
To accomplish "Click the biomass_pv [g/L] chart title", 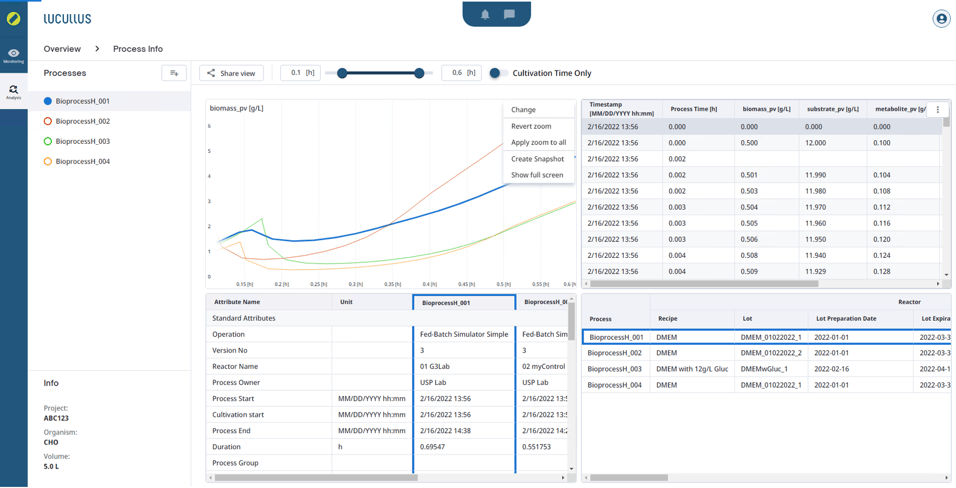I will click(237, 109).
